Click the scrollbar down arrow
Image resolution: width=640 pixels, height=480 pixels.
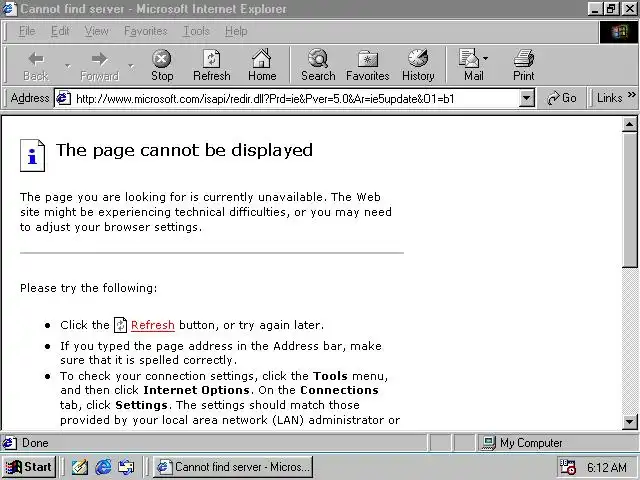[x=630, y=421]
